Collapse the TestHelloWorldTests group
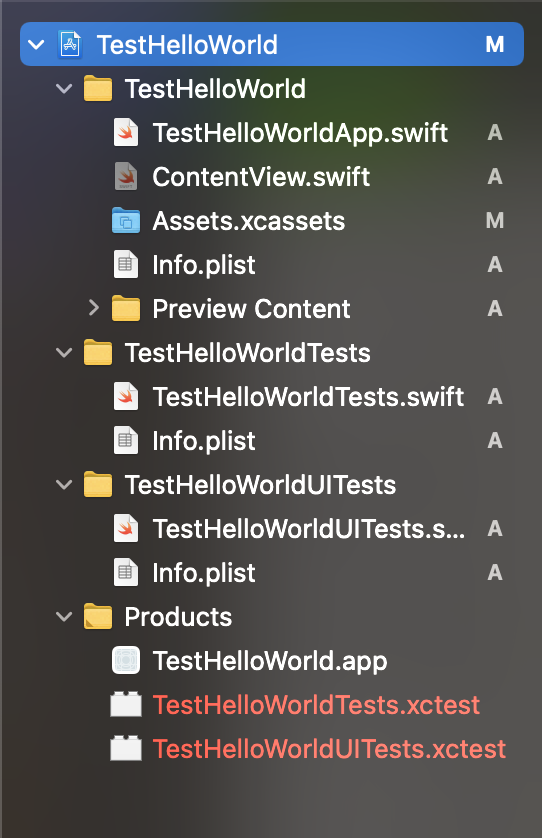The image size is (542, 838). click(x=64, y=353)
